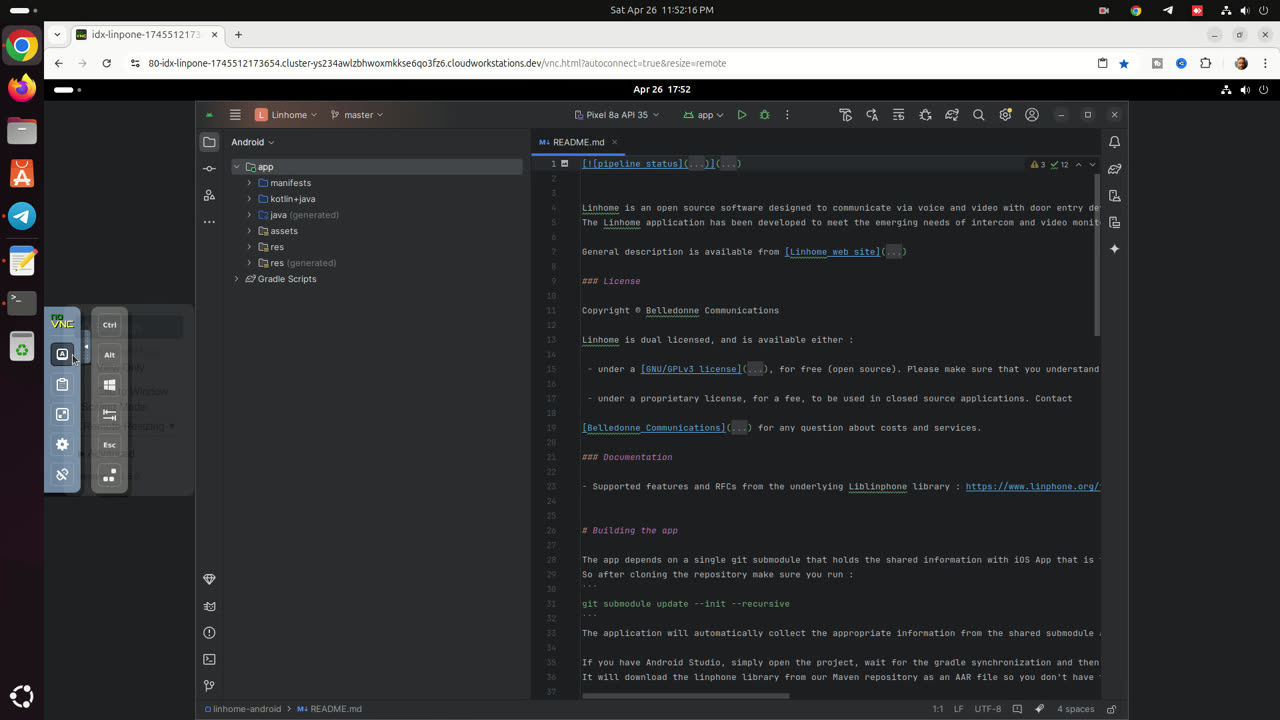Viewport: 1280px width, 720px height.
Task: Attach debugger to Android process
Action: 925,115
